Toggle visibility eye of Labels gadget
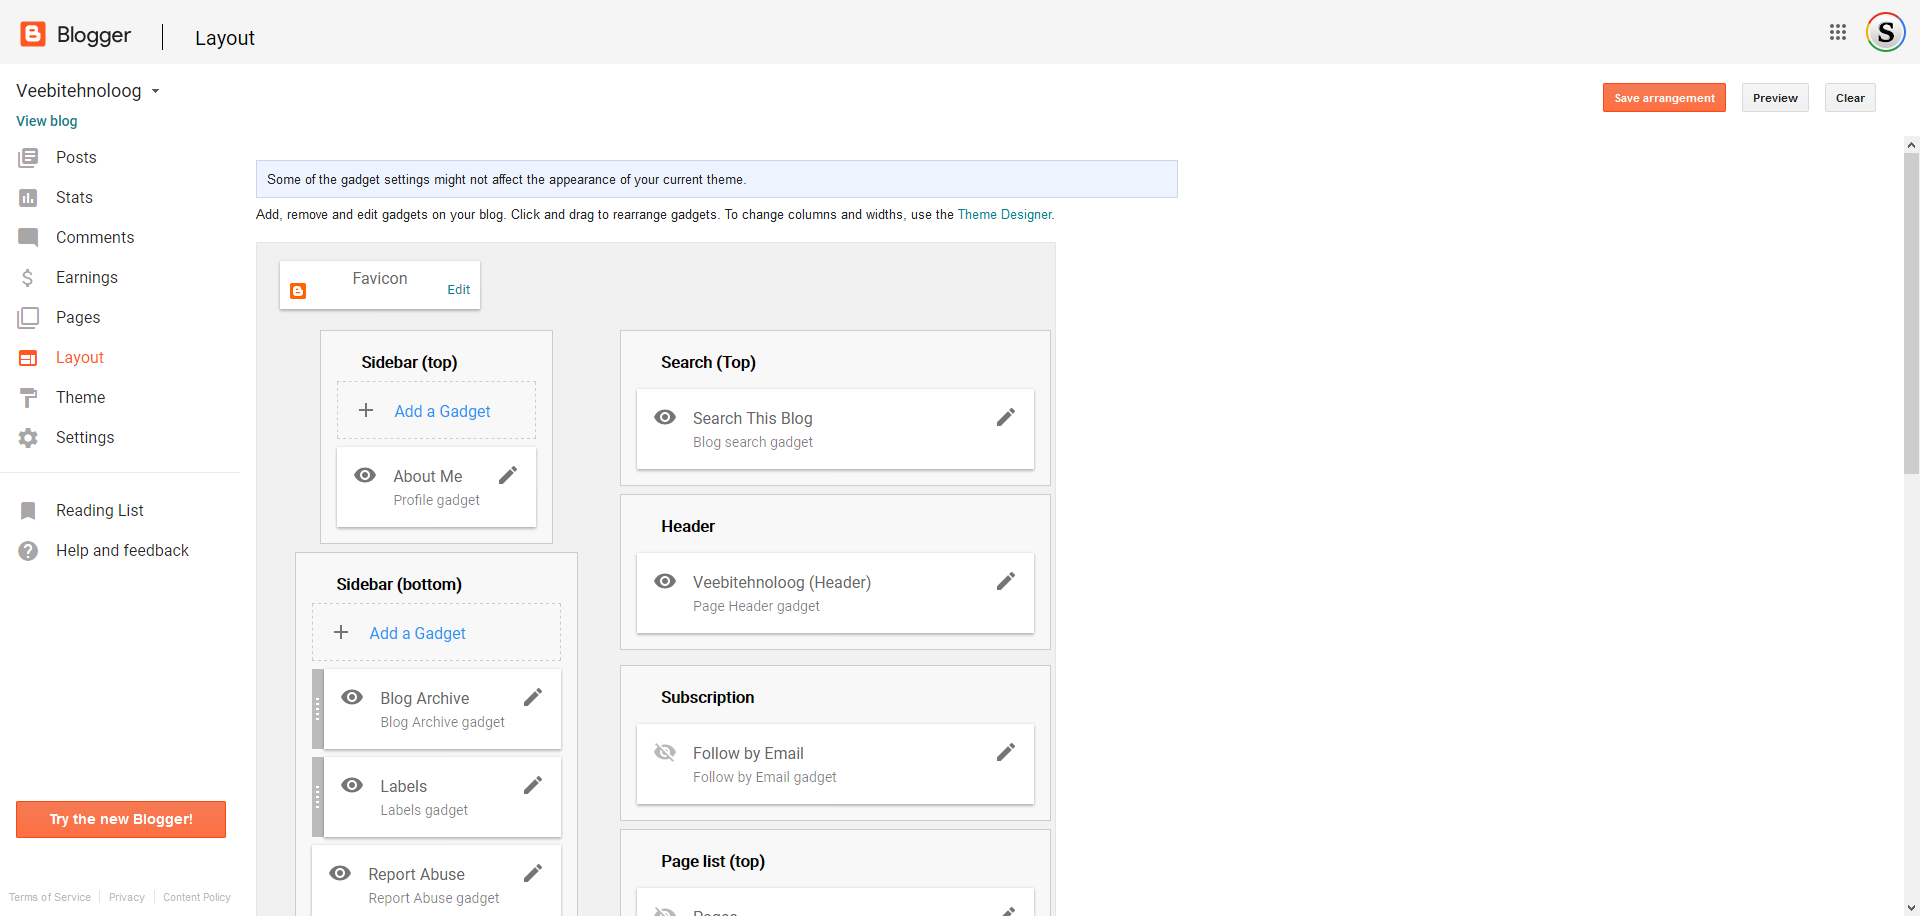 pyautogui.click(x=352, y=786)
